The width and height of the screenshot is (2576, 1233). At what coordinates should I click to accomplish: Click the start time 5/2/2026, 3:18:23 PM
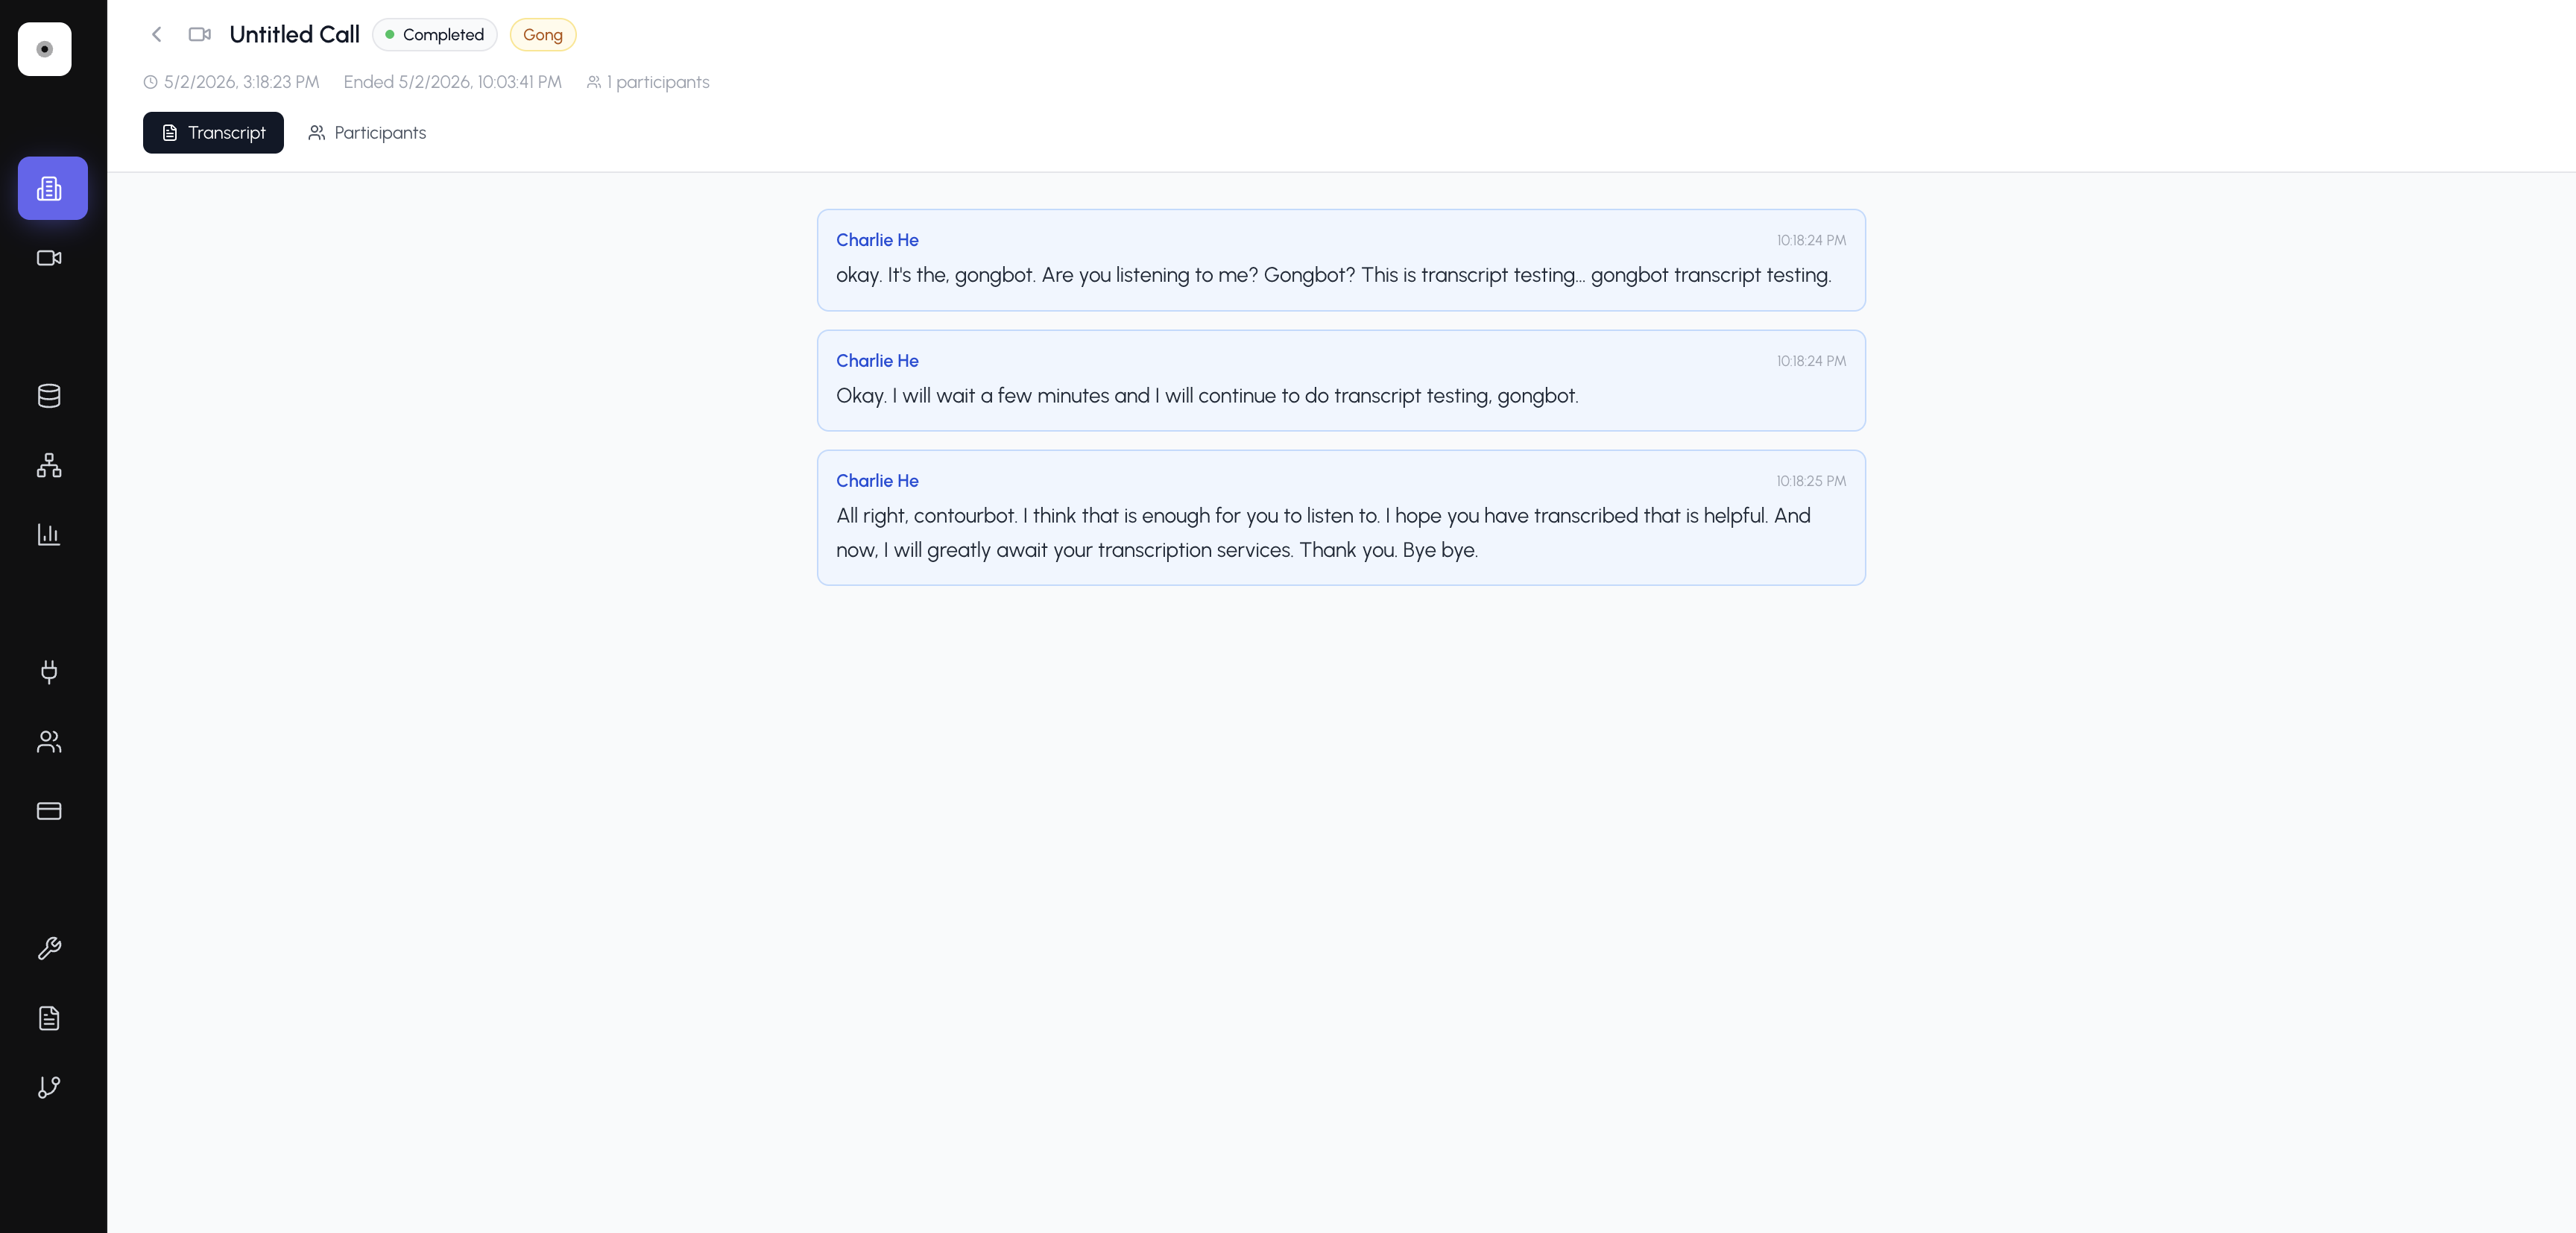click(241, 82)
